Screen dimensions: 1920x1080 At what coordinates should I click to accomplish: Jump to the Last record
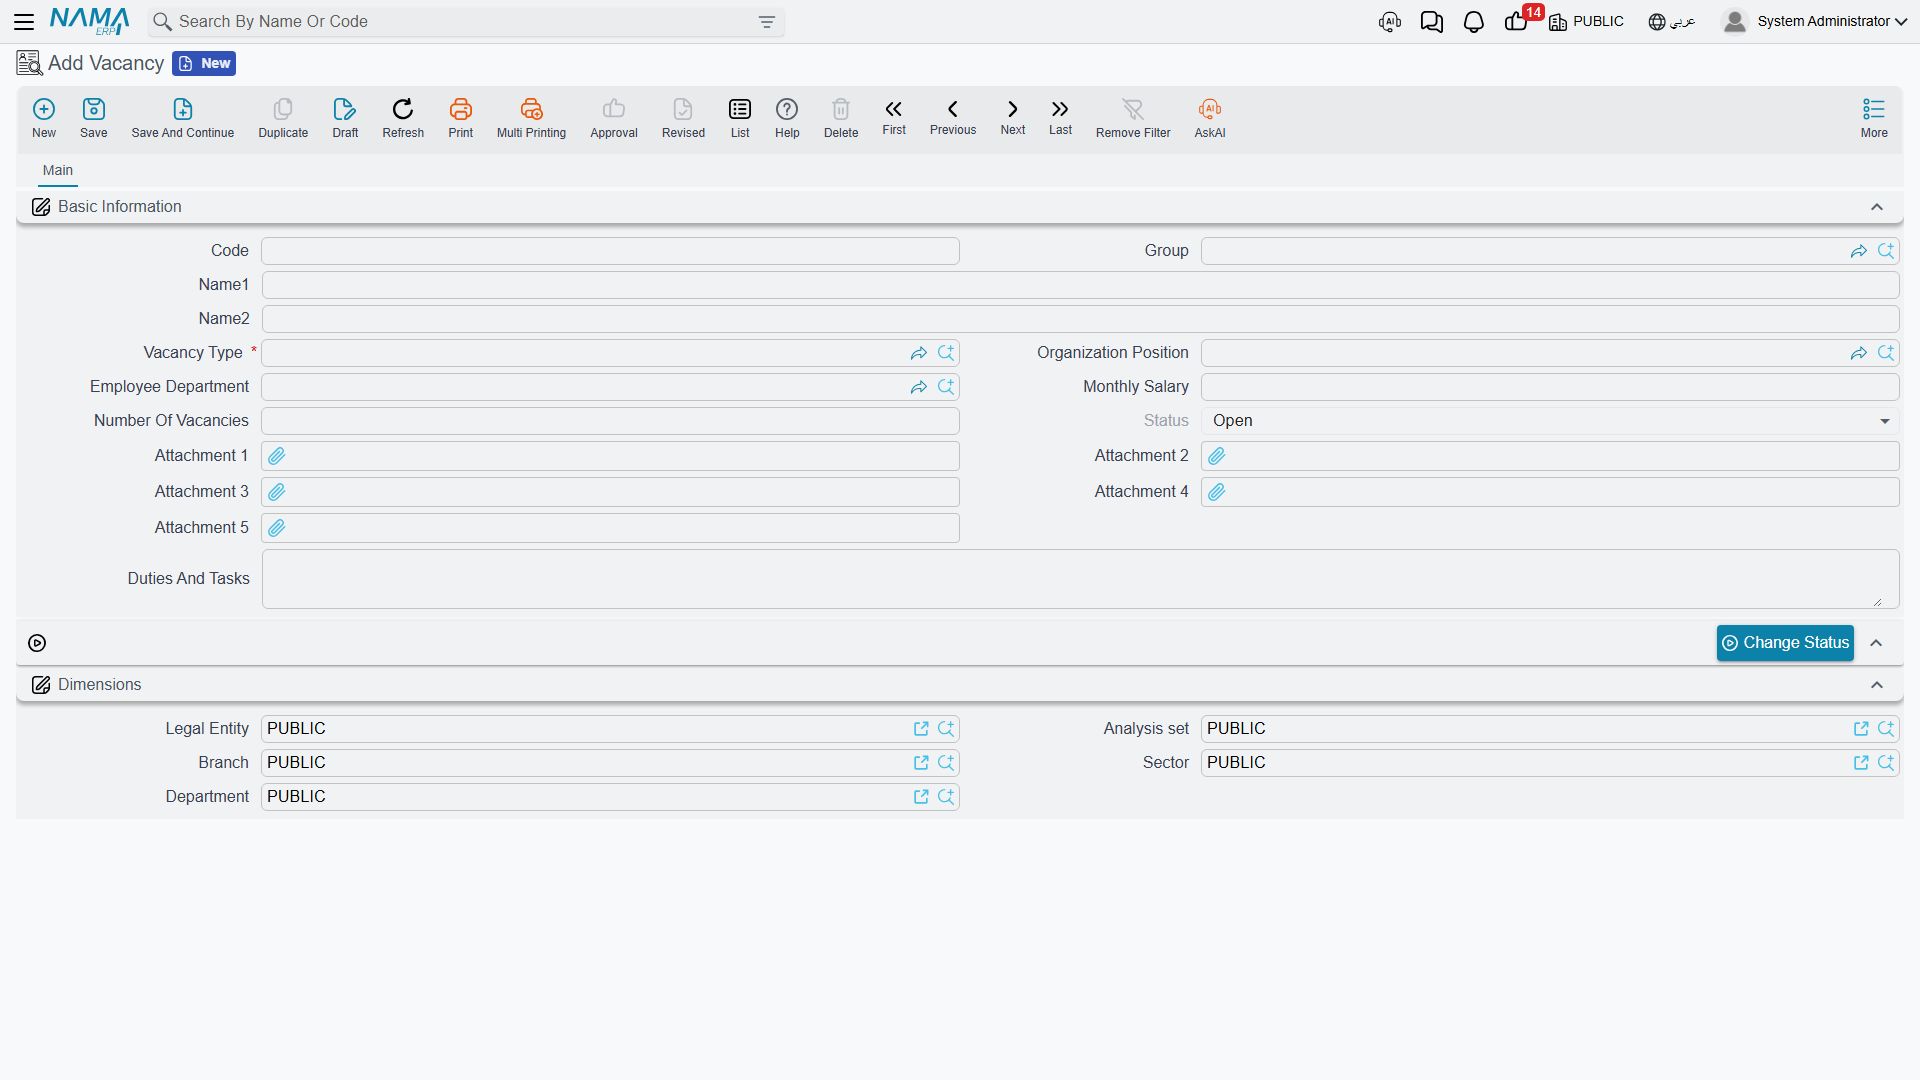click(x=1060, y=116)
